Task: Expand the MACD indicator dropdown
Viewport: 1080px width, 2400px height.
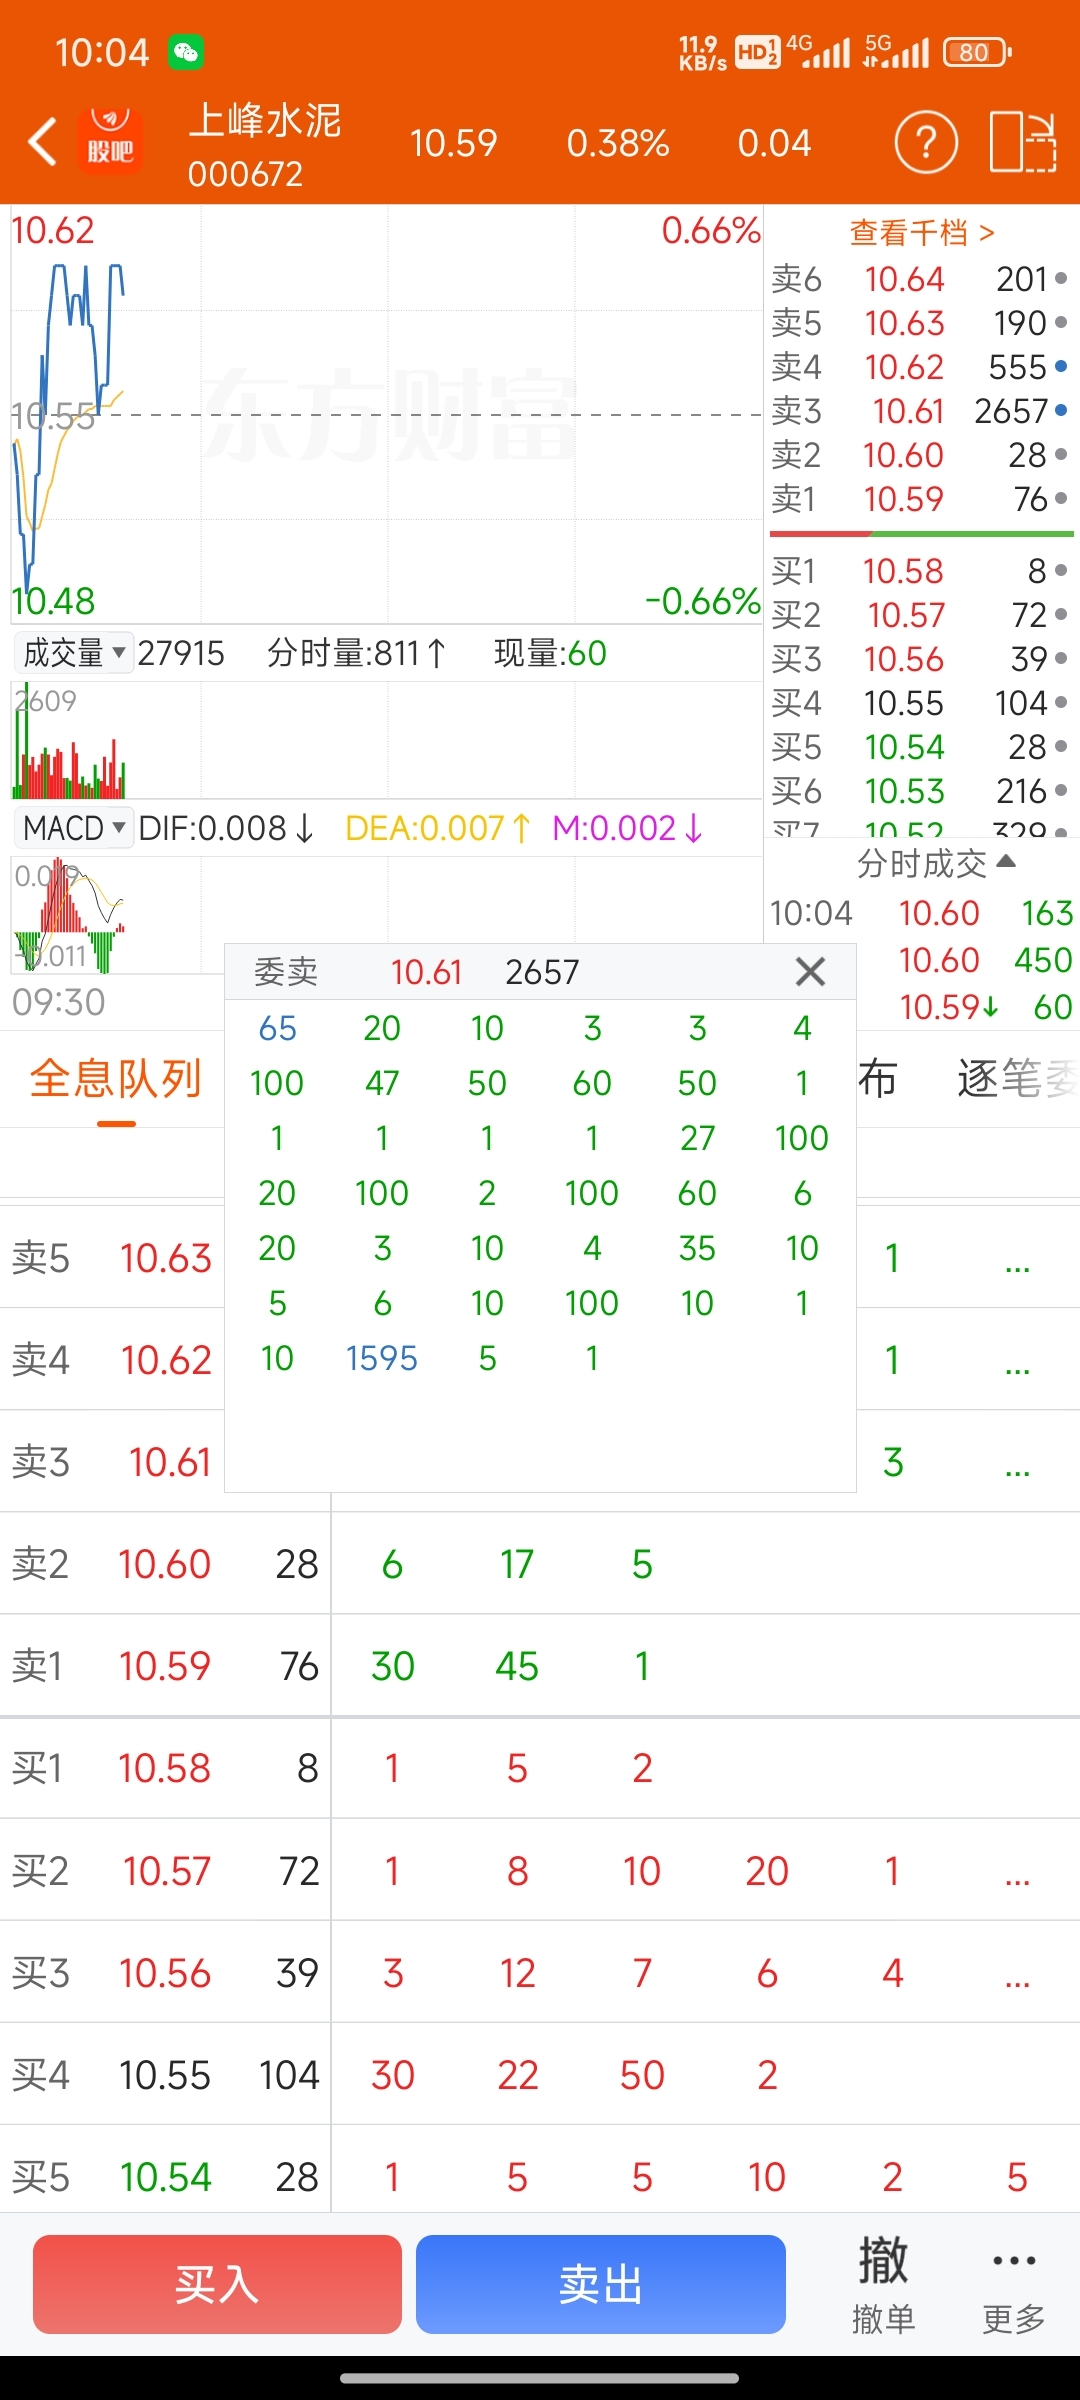Action: tap(73, 828)
